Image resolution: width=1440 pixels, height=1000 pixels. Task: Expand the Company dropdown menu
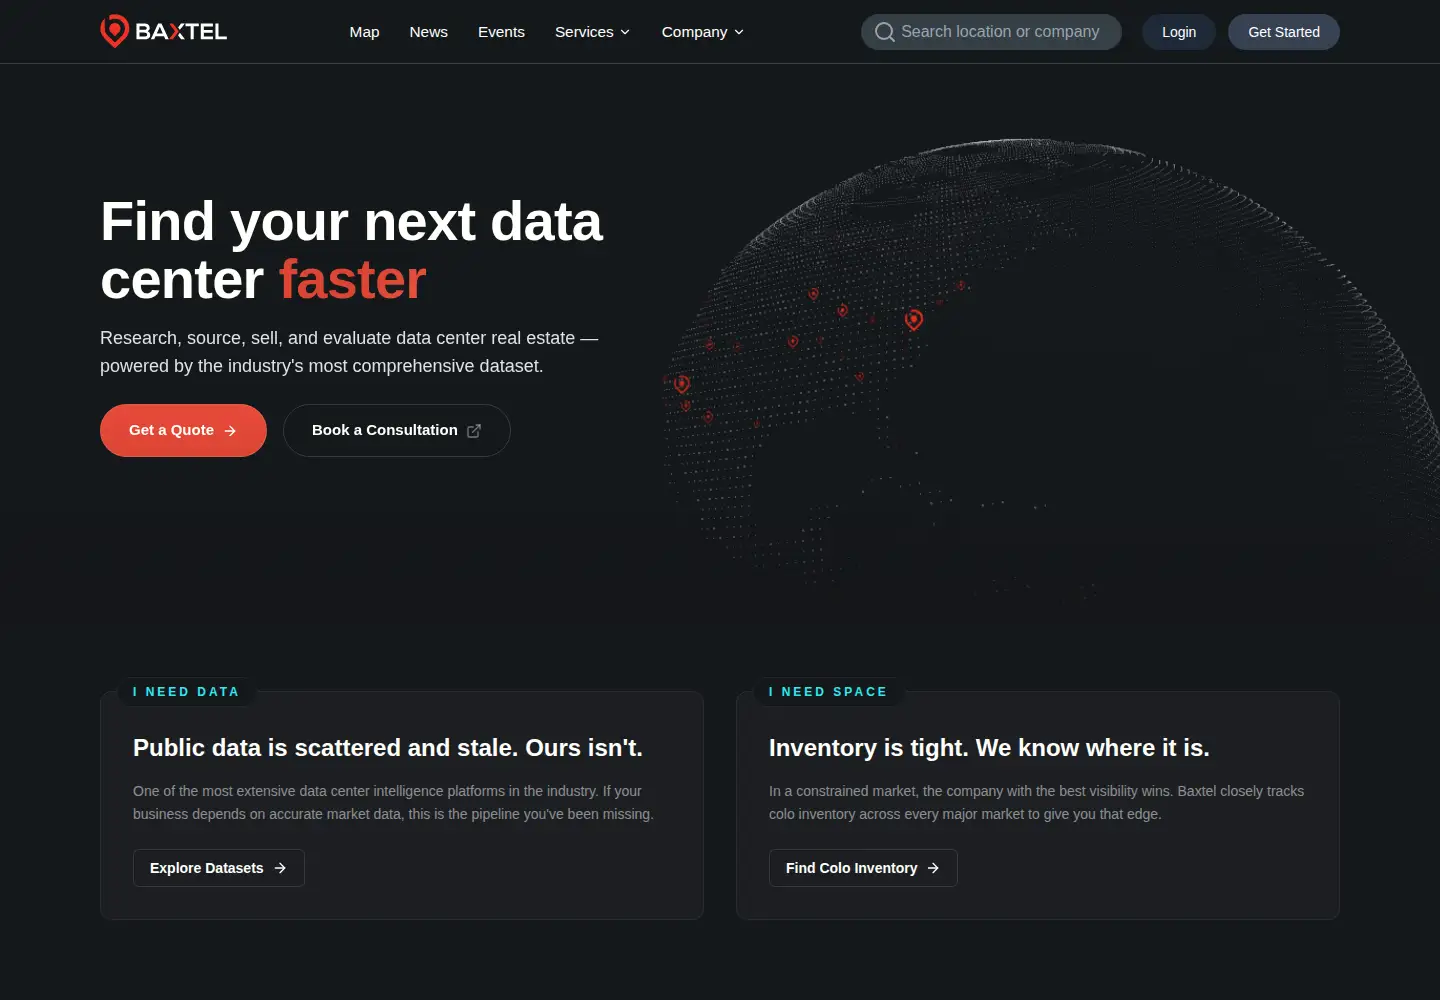702,32
